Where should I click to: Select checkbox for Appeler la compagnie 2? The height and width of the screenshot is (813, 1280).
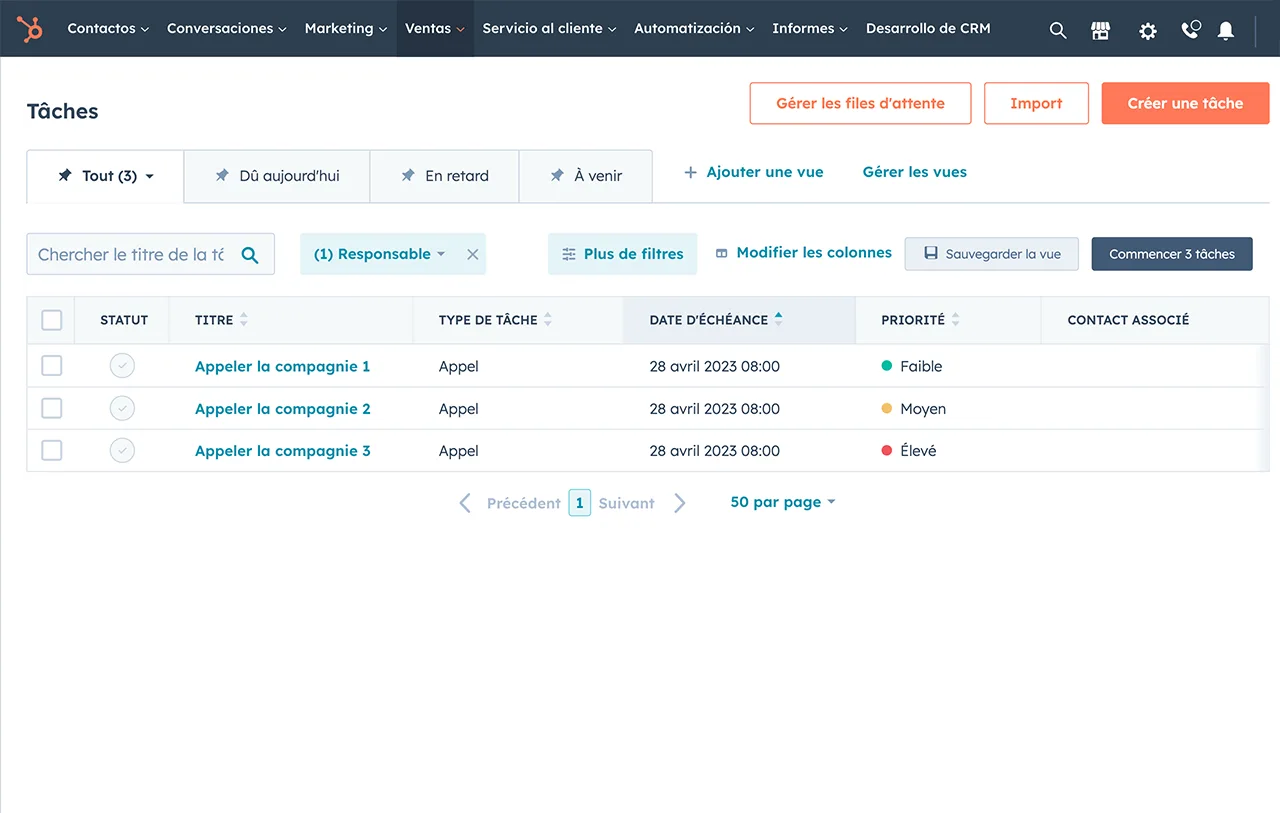point(52,408)
